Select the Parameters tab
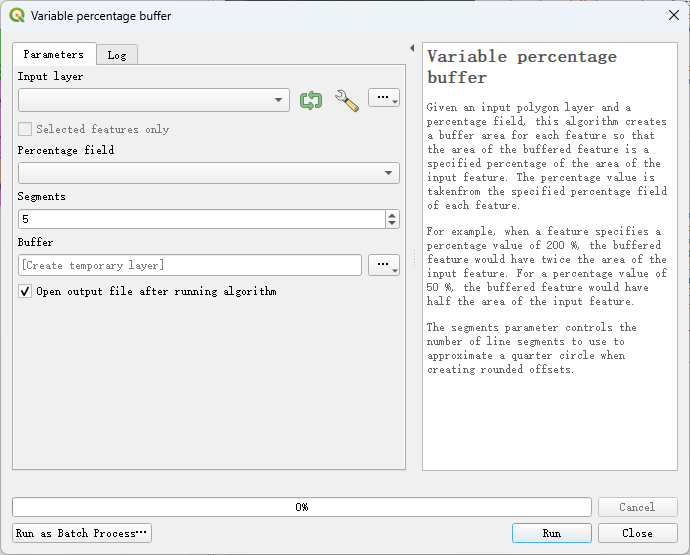 54,54
